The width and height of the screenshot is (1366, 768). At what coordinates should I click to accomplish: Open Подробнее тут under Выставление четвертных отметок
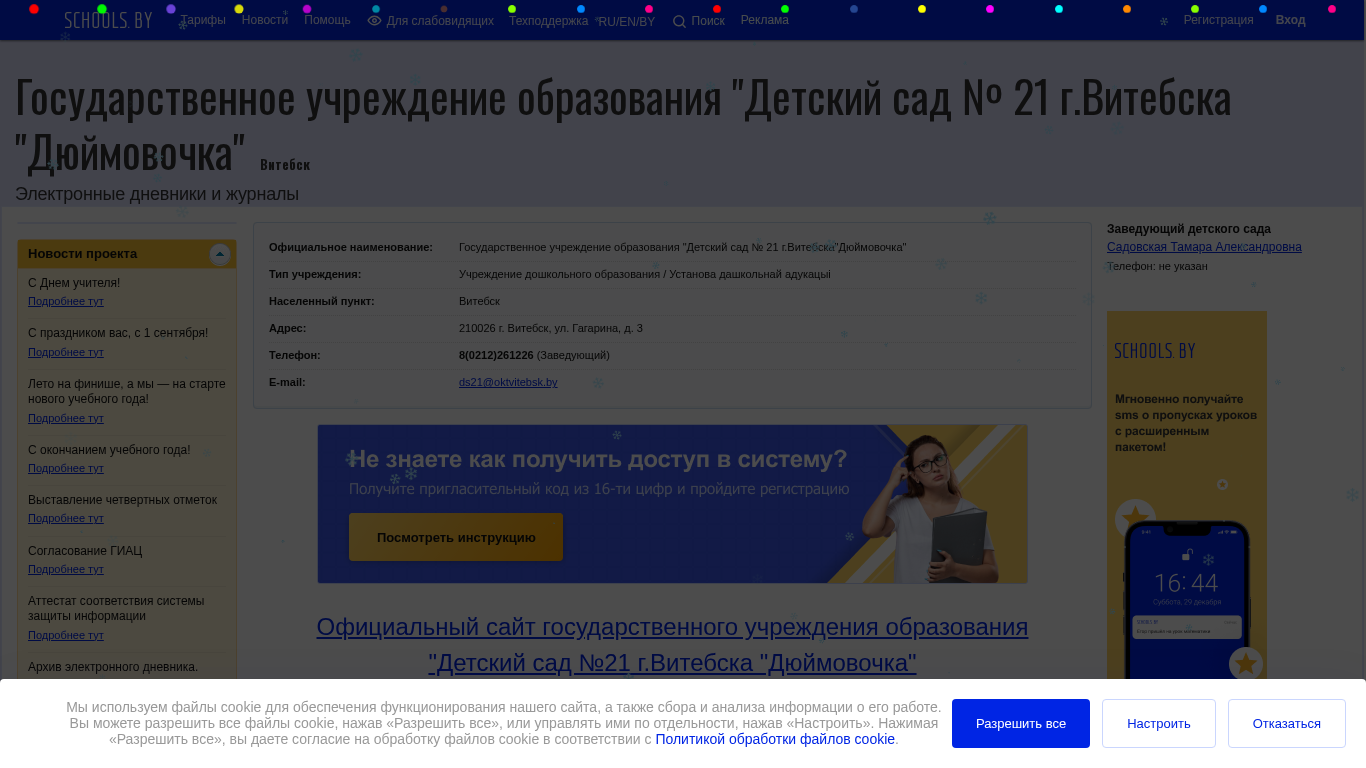coord(66,518)
